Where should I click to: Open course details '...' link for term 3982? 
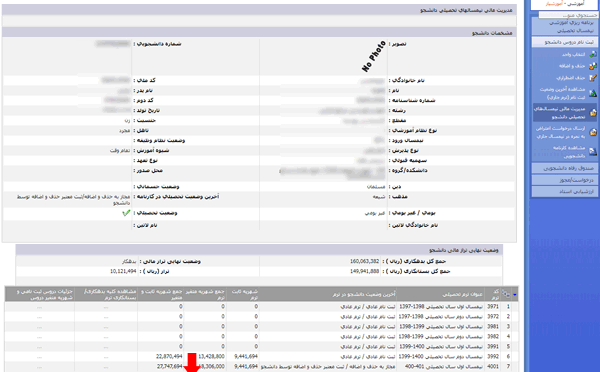click(x=39, y=337)
